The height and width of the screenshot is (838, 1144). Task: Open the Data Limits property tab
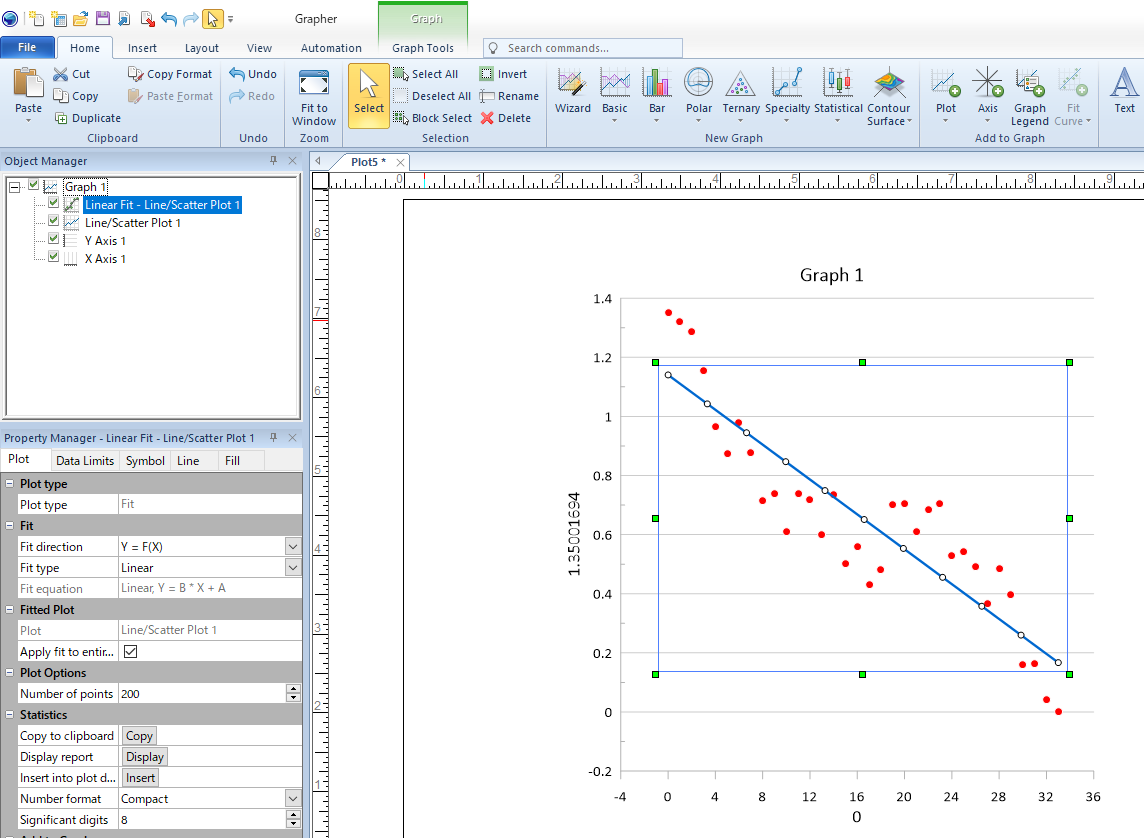(85, 460)
